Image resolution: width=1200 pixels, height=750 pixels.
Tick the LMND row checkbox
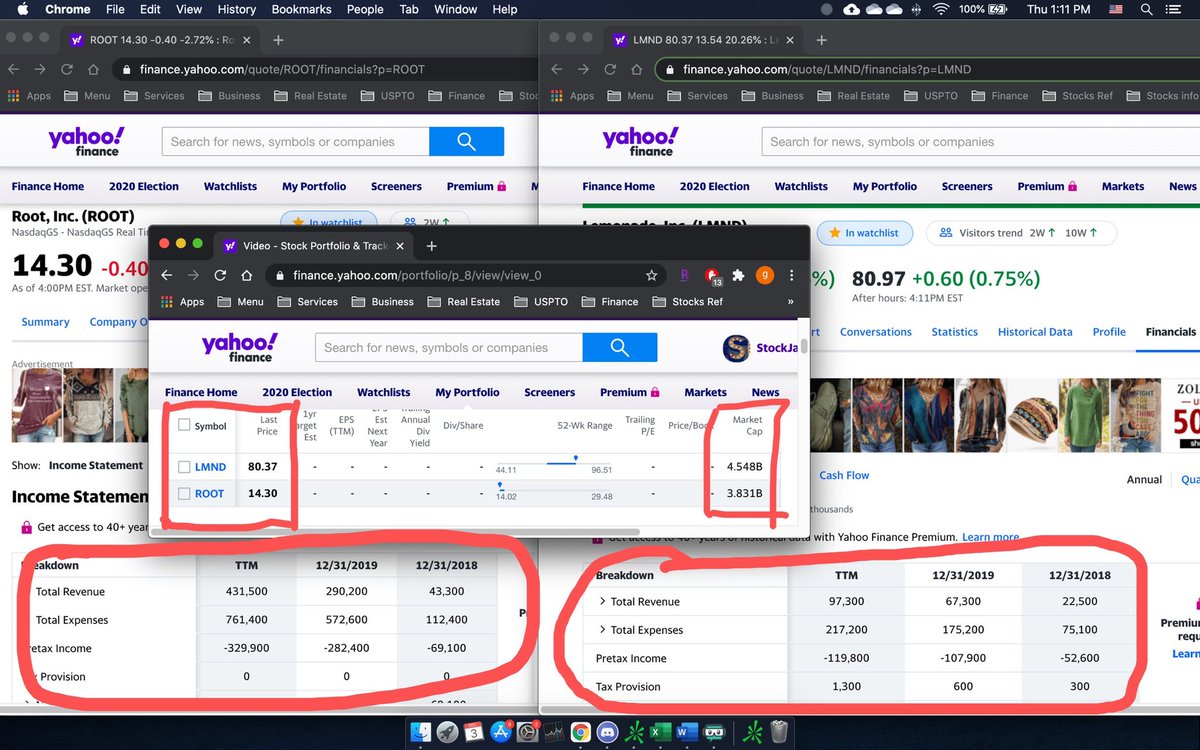(184, 467)
